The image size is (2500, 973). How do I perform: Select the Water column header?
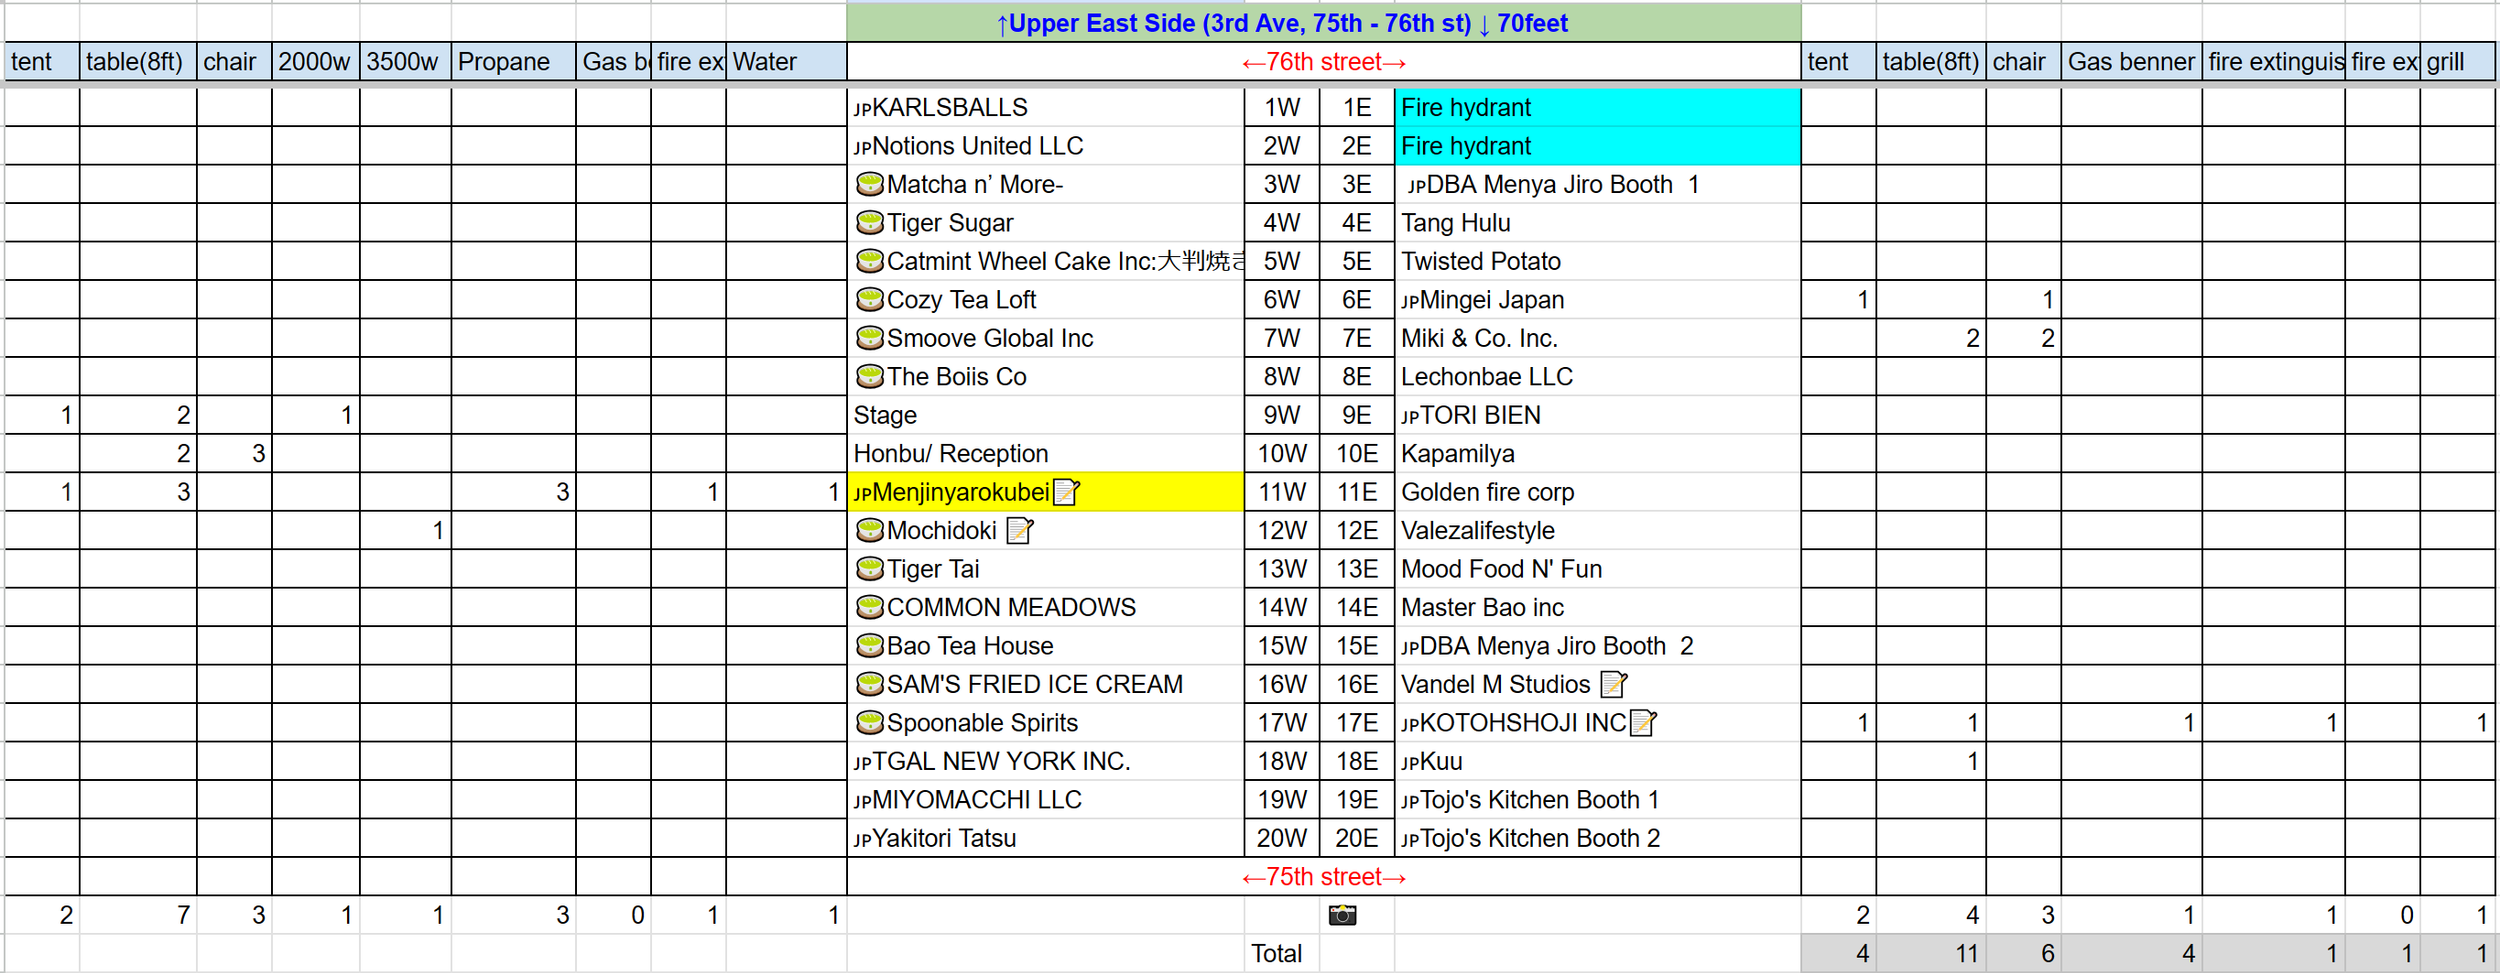[x=786, y=61]
